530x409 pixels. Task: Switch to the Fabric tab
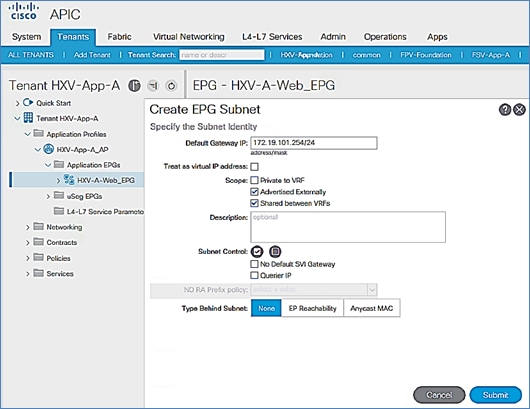point(119,37)
